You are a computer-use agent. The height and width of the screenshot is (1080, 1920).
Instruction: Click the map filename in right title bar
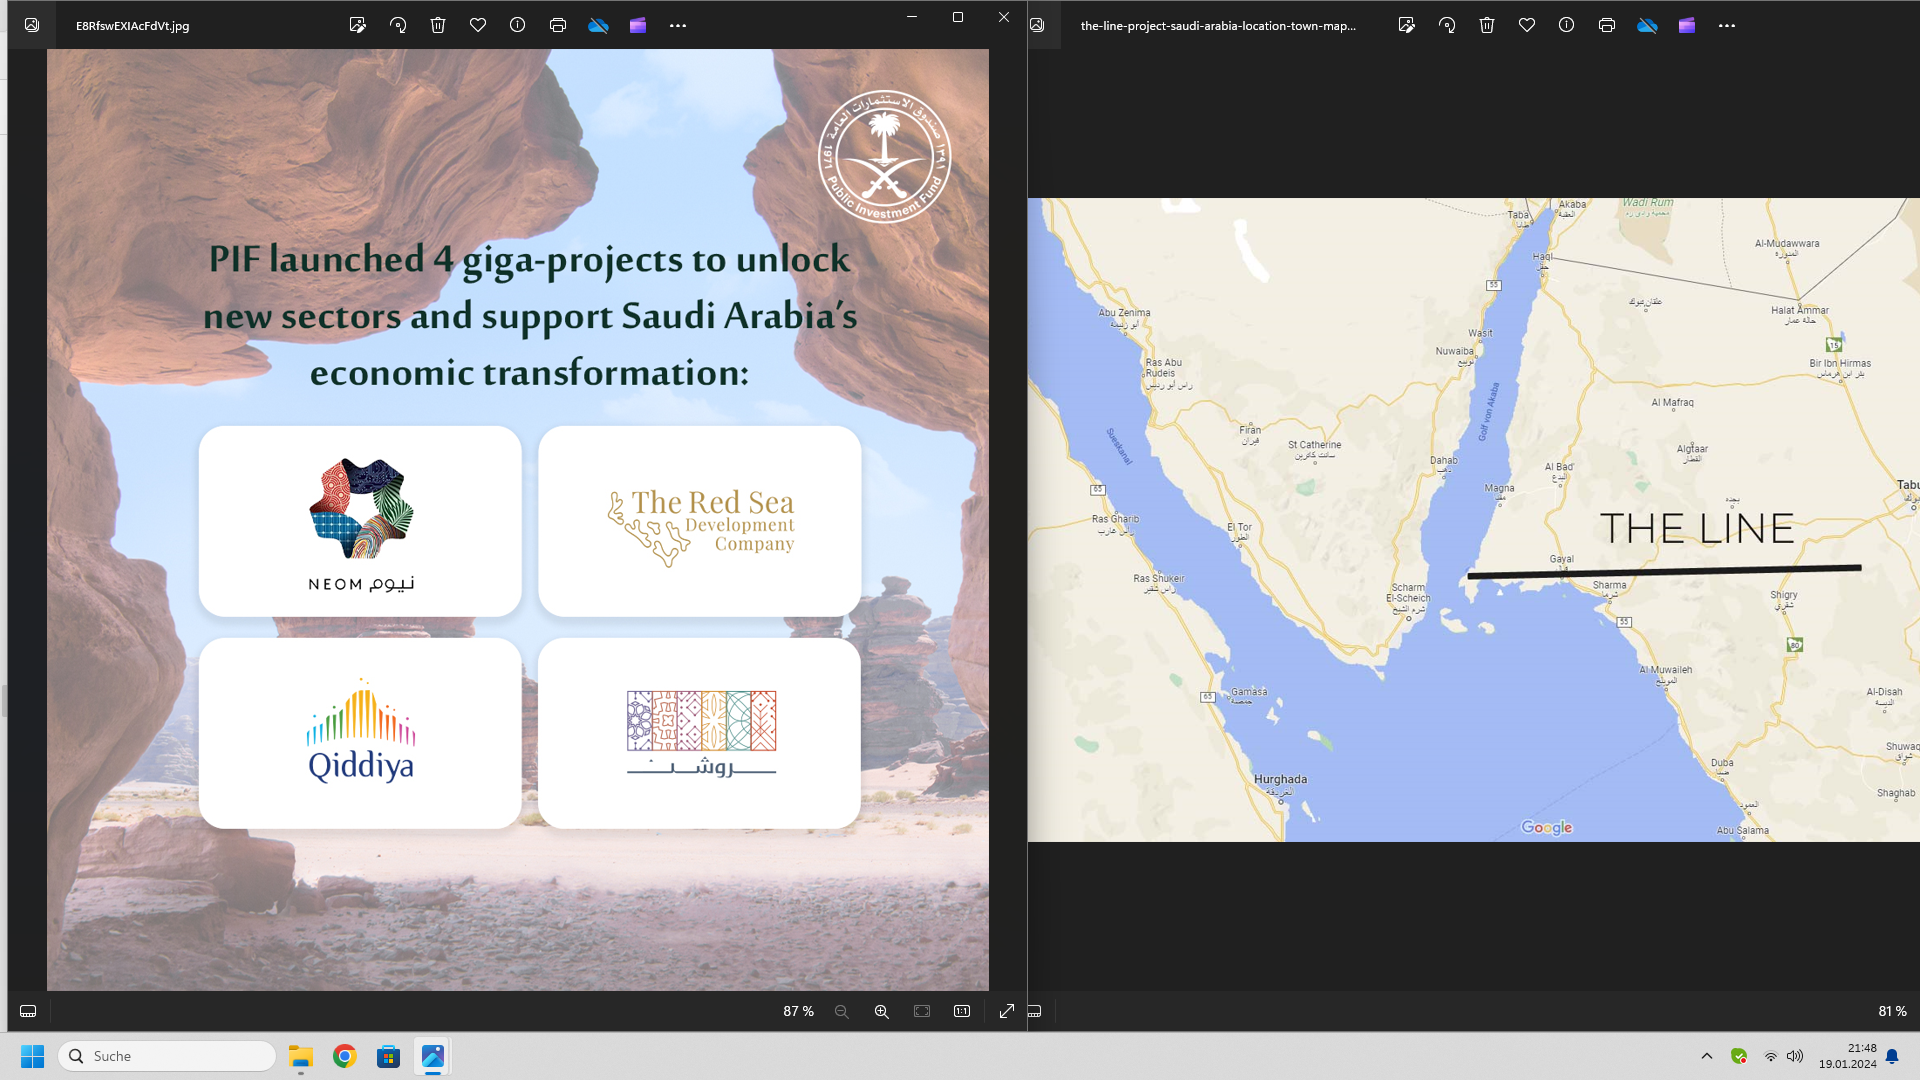pyautogui.click(x=1218, y=26)
